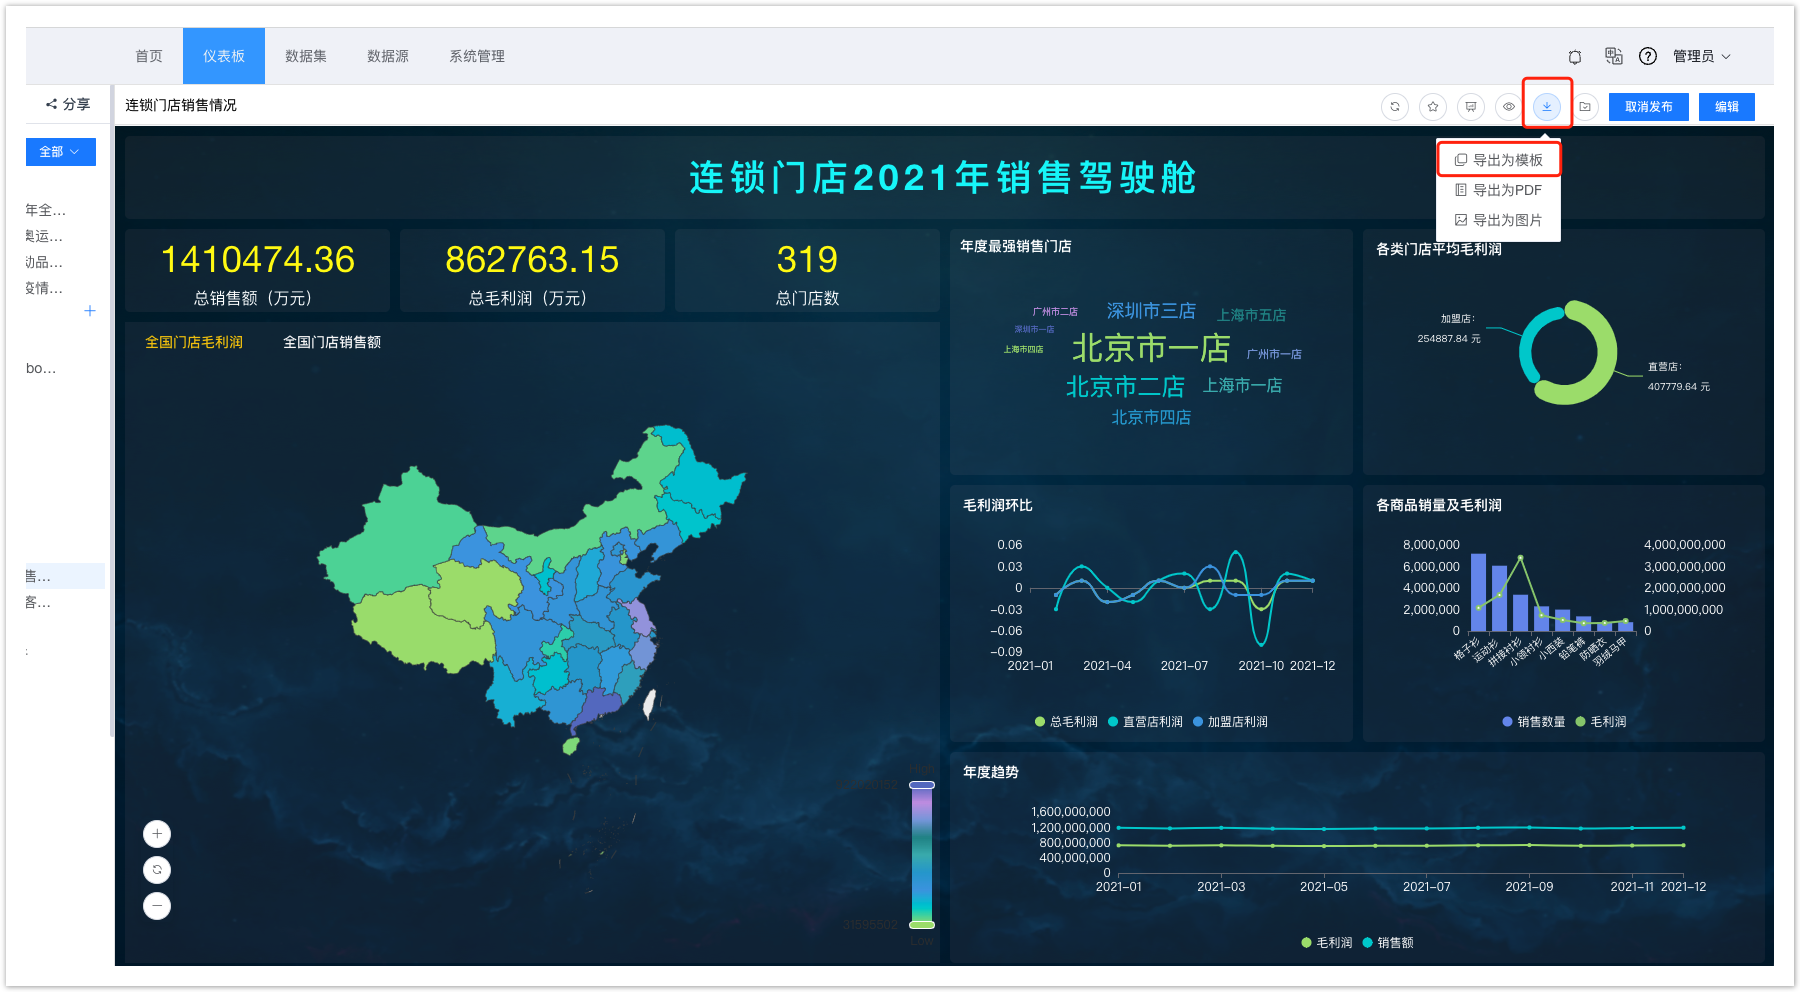This screenshot has width=1800, height=992.
Task: Toggle 总毛利润 legend in 毛利润环比
Action: tap(1066, 722)
